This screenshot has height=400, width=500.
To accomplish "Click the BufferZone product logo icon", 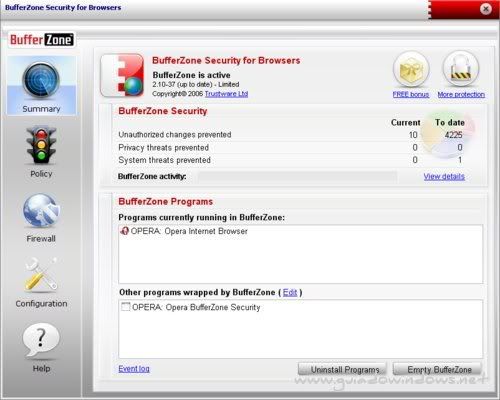I will (x=122, y=75).
